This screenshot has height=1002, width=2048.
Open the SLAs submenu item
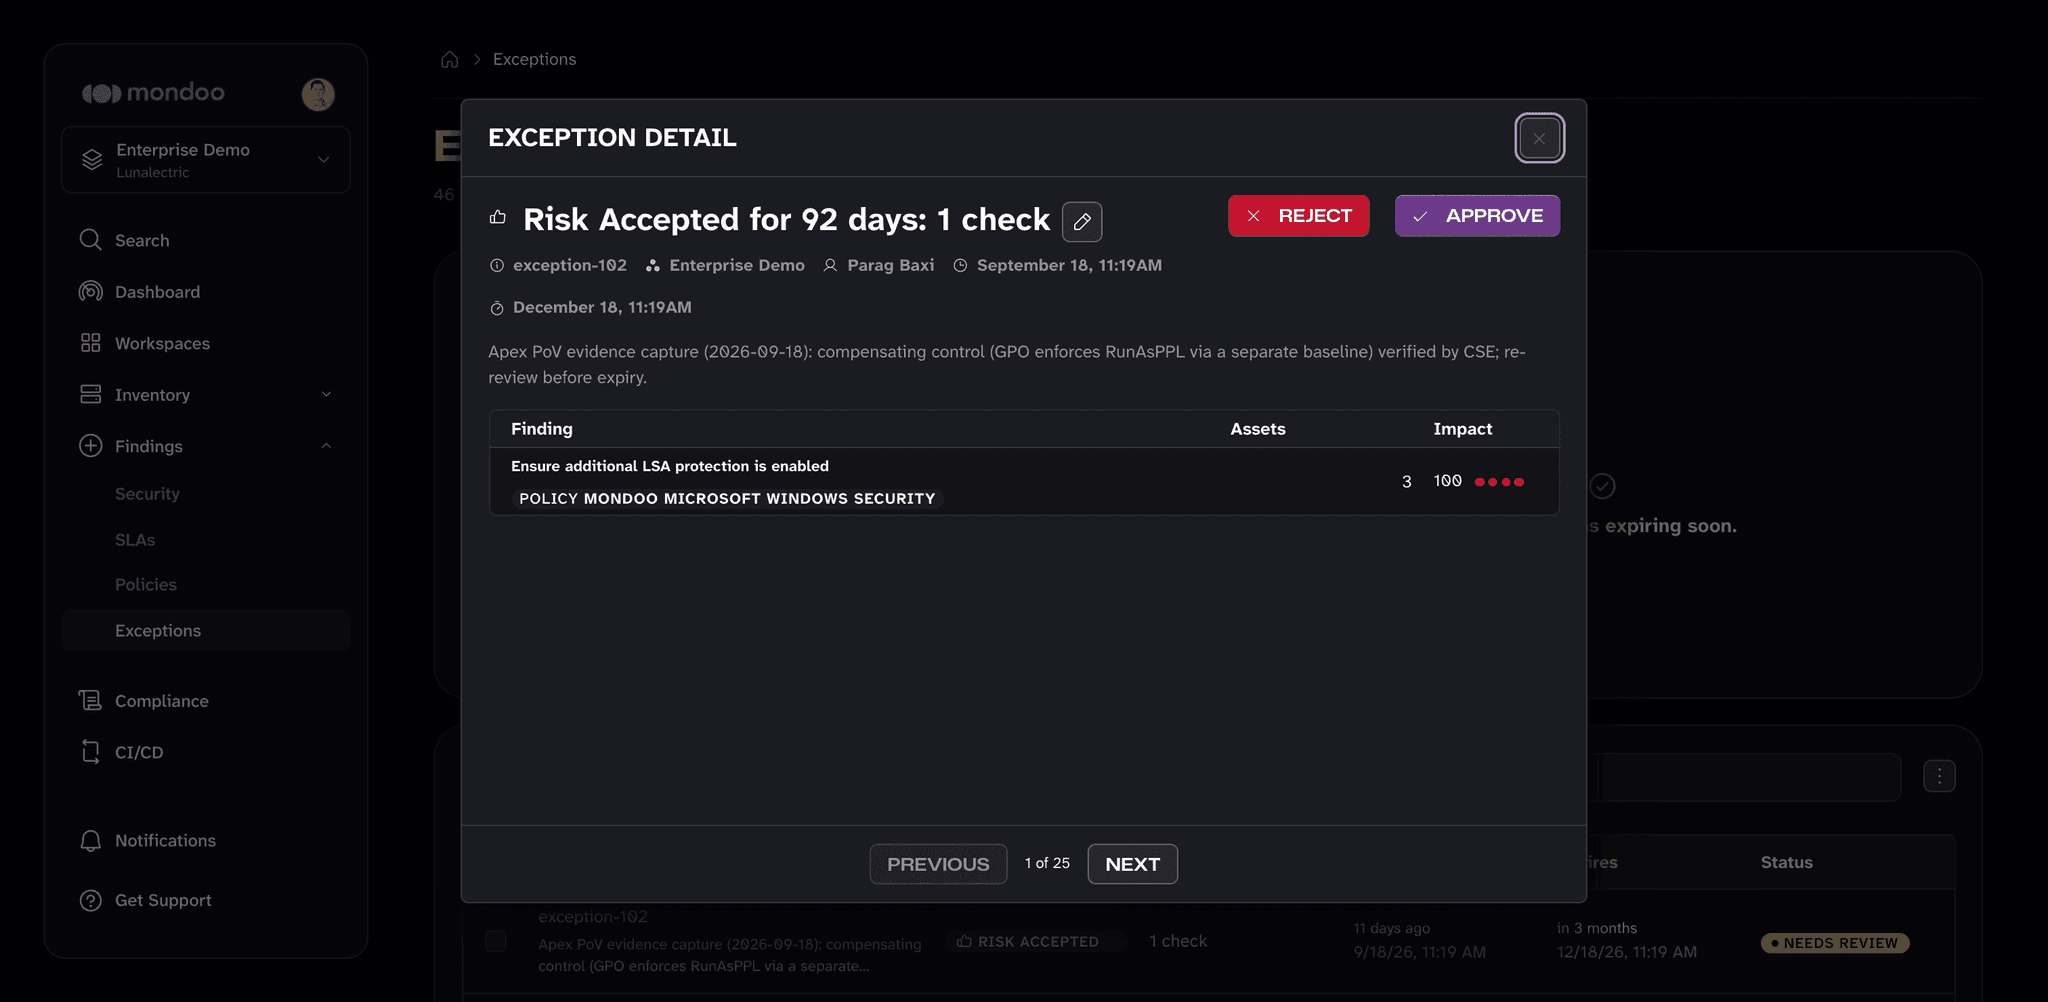(x=135, y=540)
